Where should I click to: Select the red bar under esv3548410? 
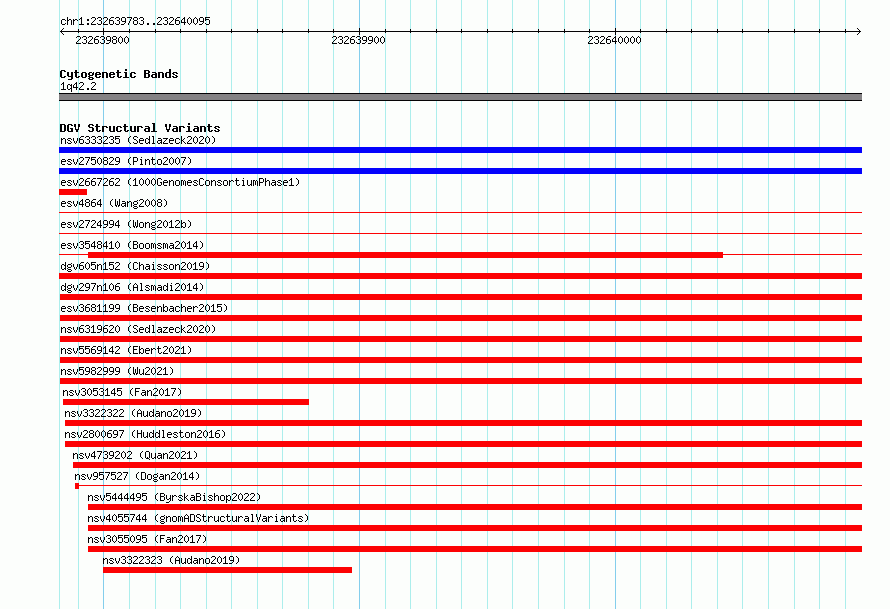(x=405, y=255)
